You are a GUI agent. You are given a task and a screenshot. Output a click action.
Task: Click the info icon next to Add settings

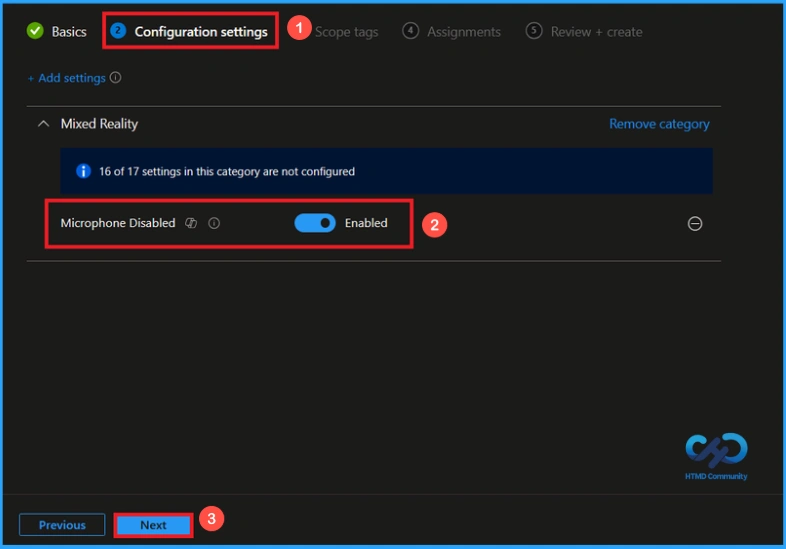[115, 78]
